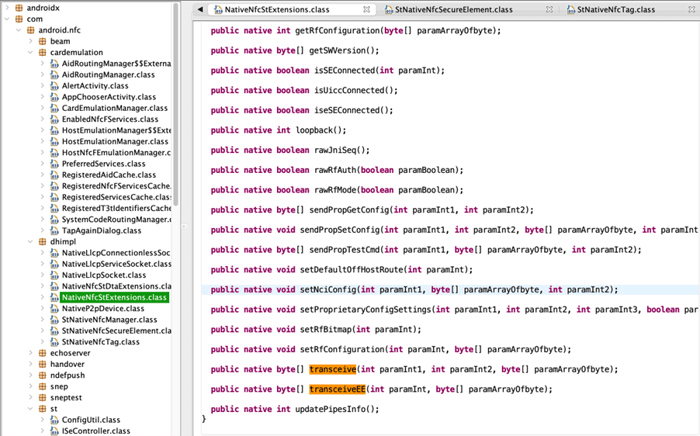This screenshot has height=436, width=700.
Task: Open NativeNfcStExtensions.class in the tree
Action: [x=114, y=297]
